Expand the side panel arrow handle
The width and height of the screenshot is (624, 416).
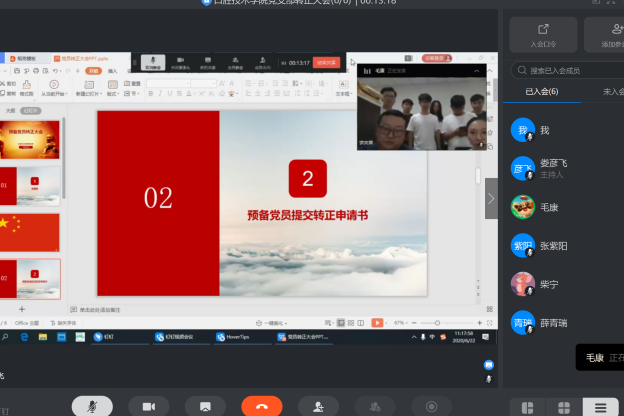[x=491, y=198]
